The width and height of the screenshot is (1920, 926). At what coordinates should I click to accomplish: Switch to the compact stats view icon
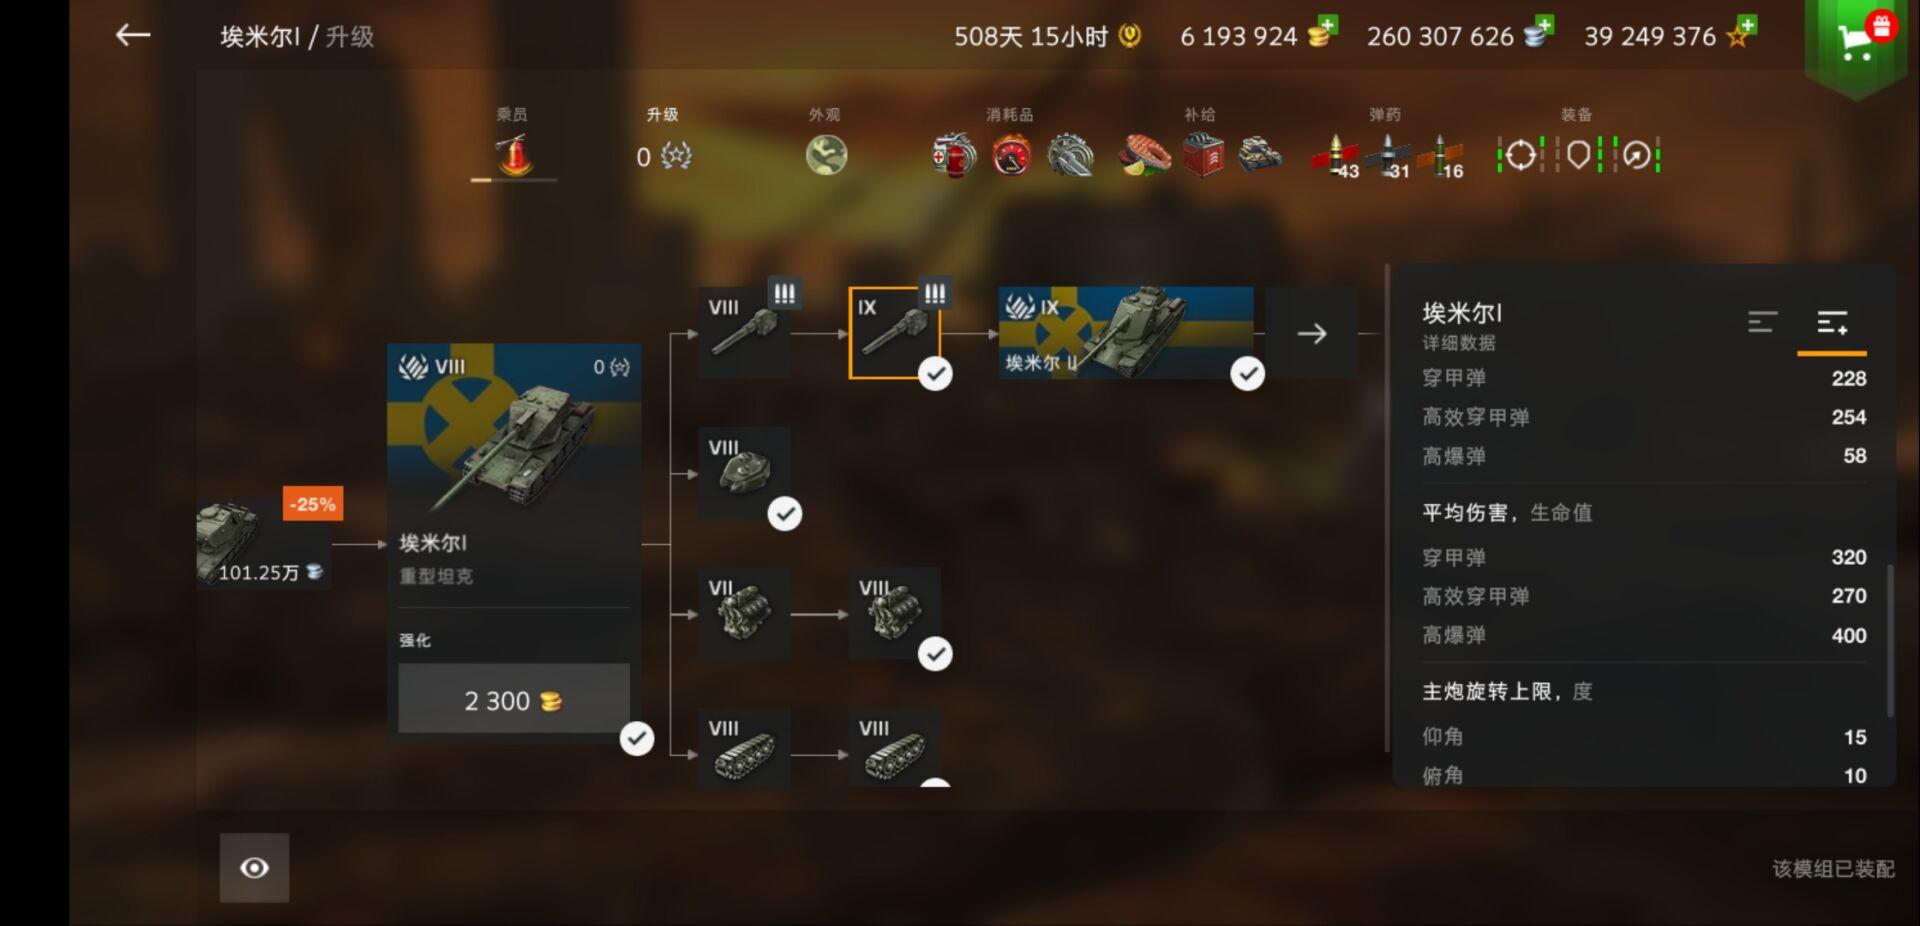coord(1762,322)
